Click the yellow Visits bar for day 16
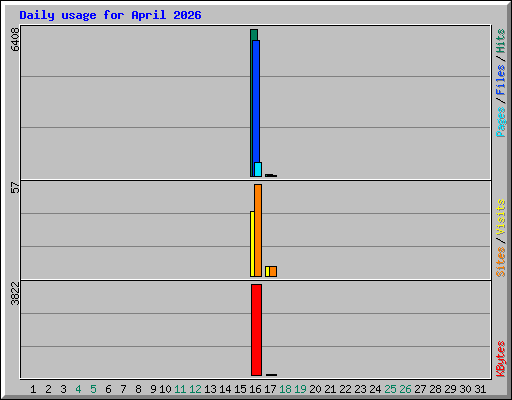 [x=252, y=244]
